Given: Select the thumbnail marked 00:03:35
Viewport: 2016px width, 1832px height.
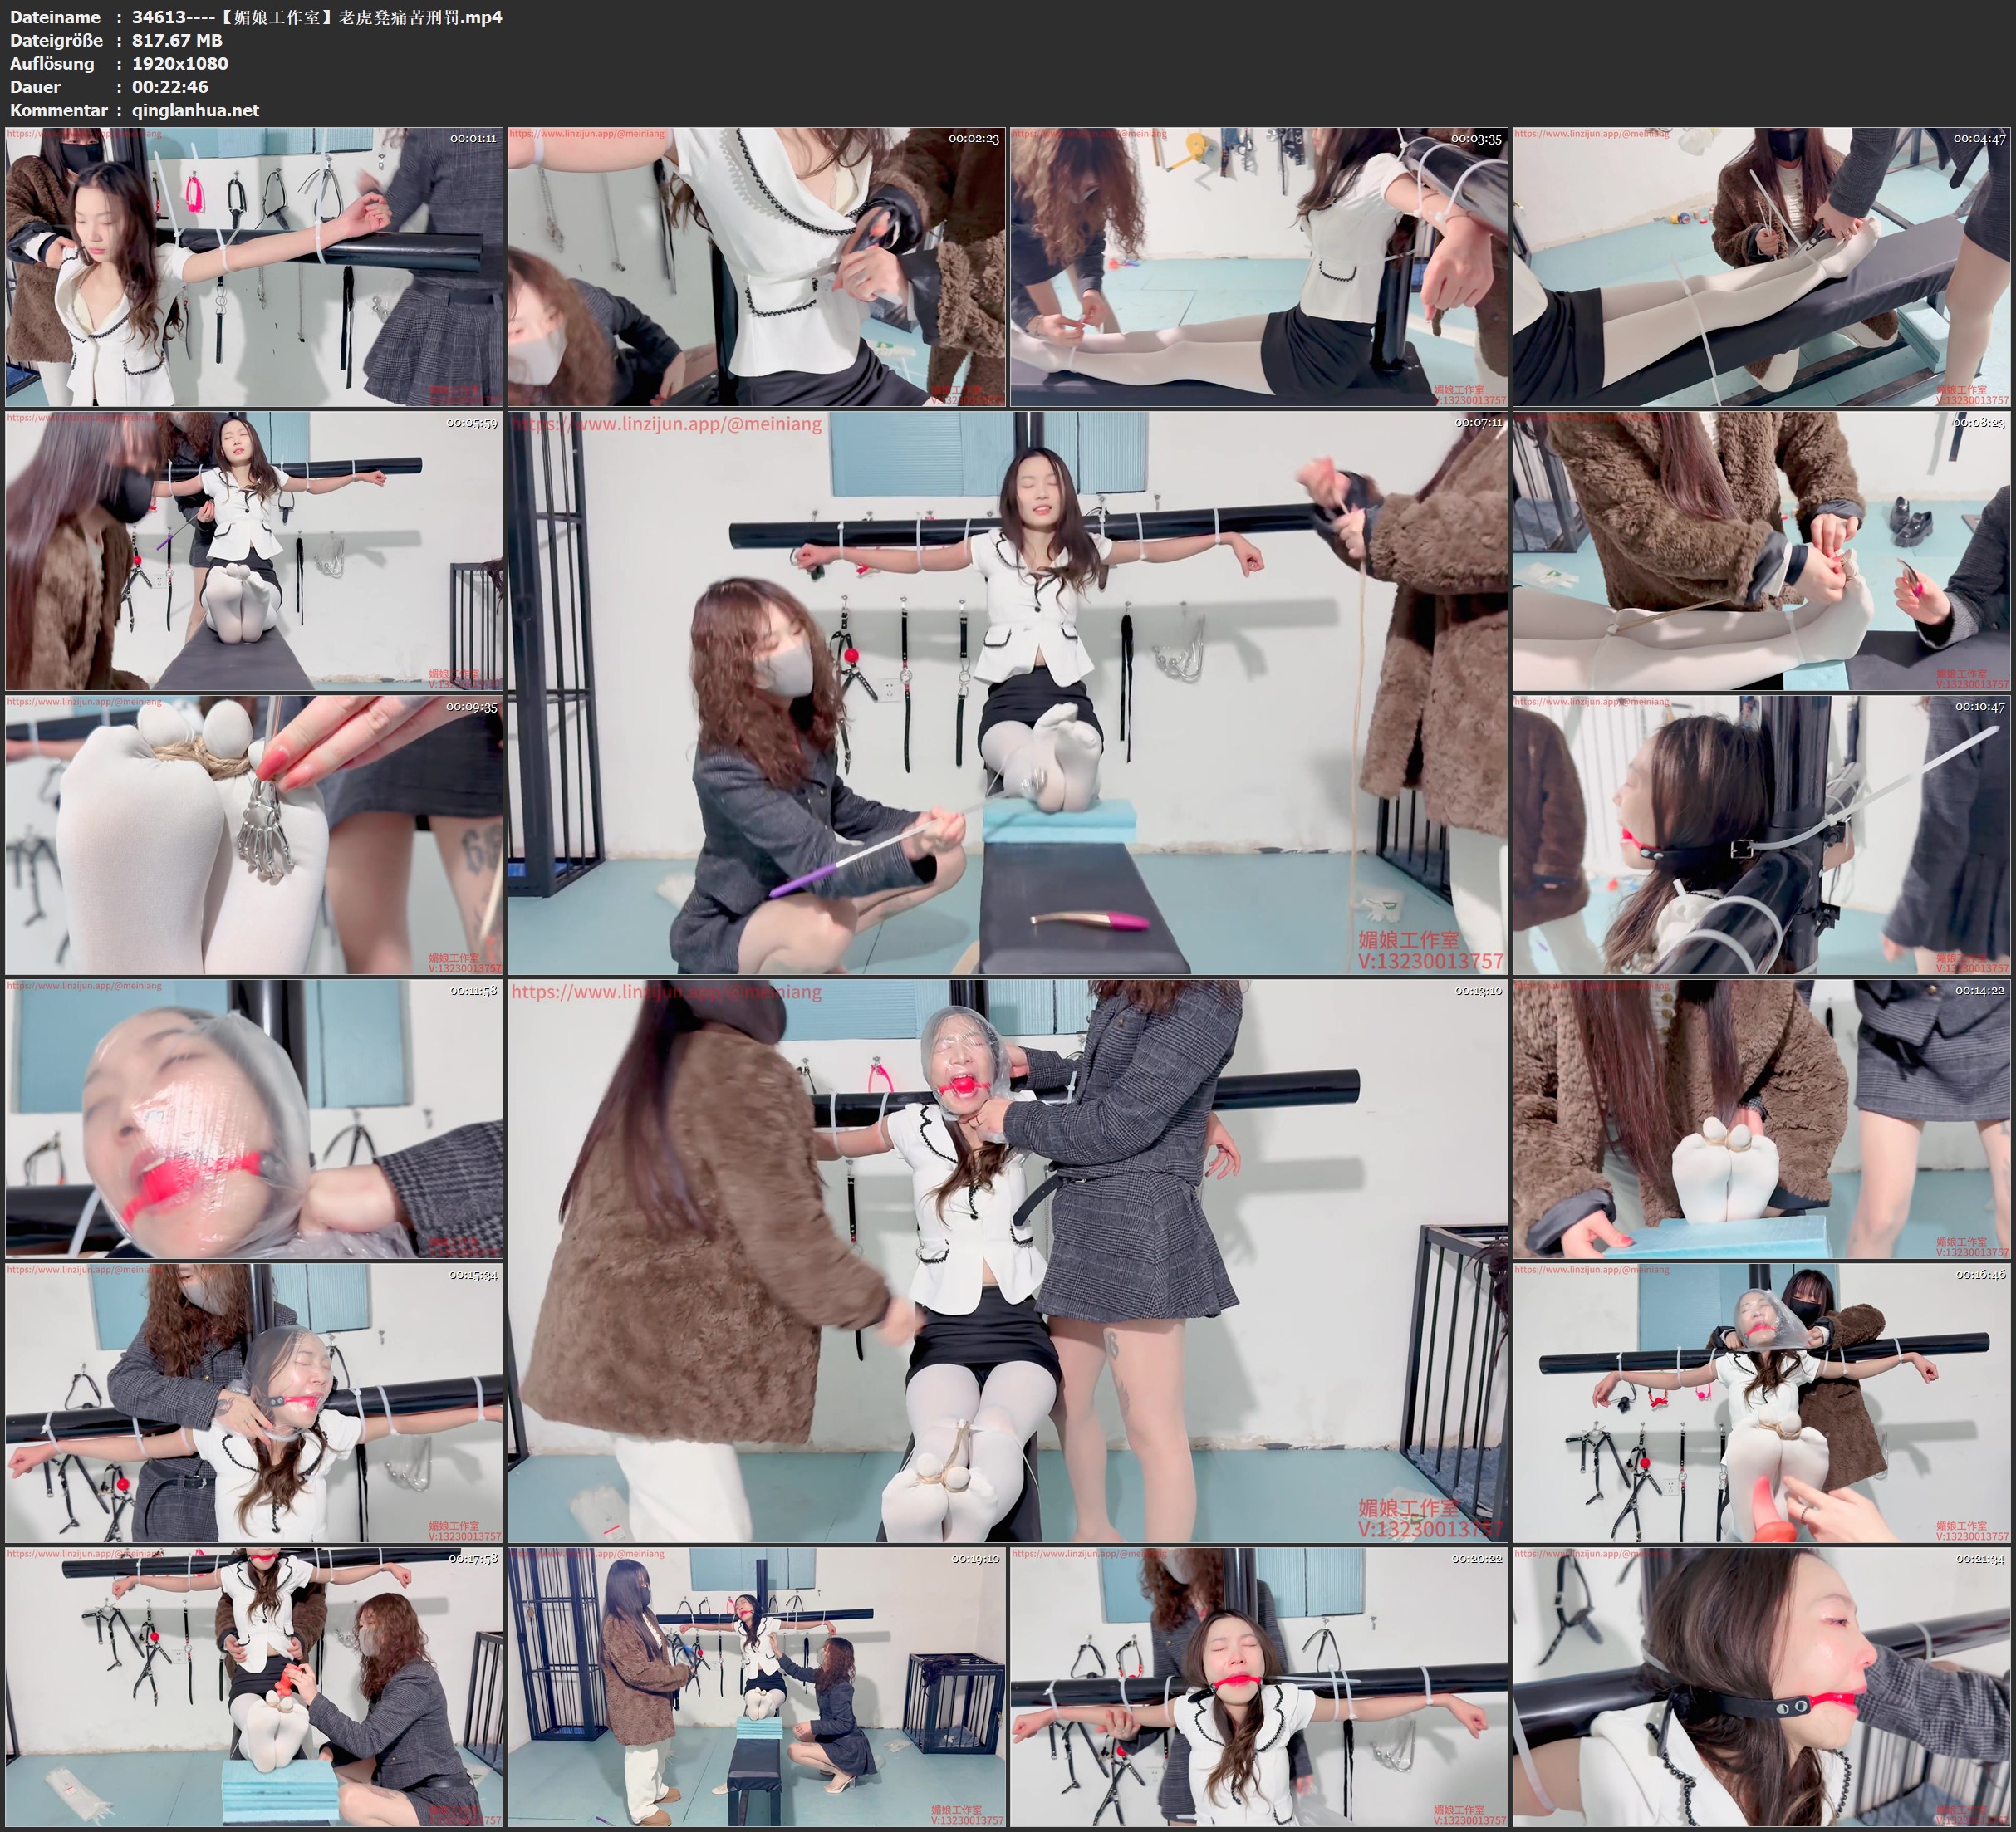Looking at the screenshot, I should coord(1258,266).
